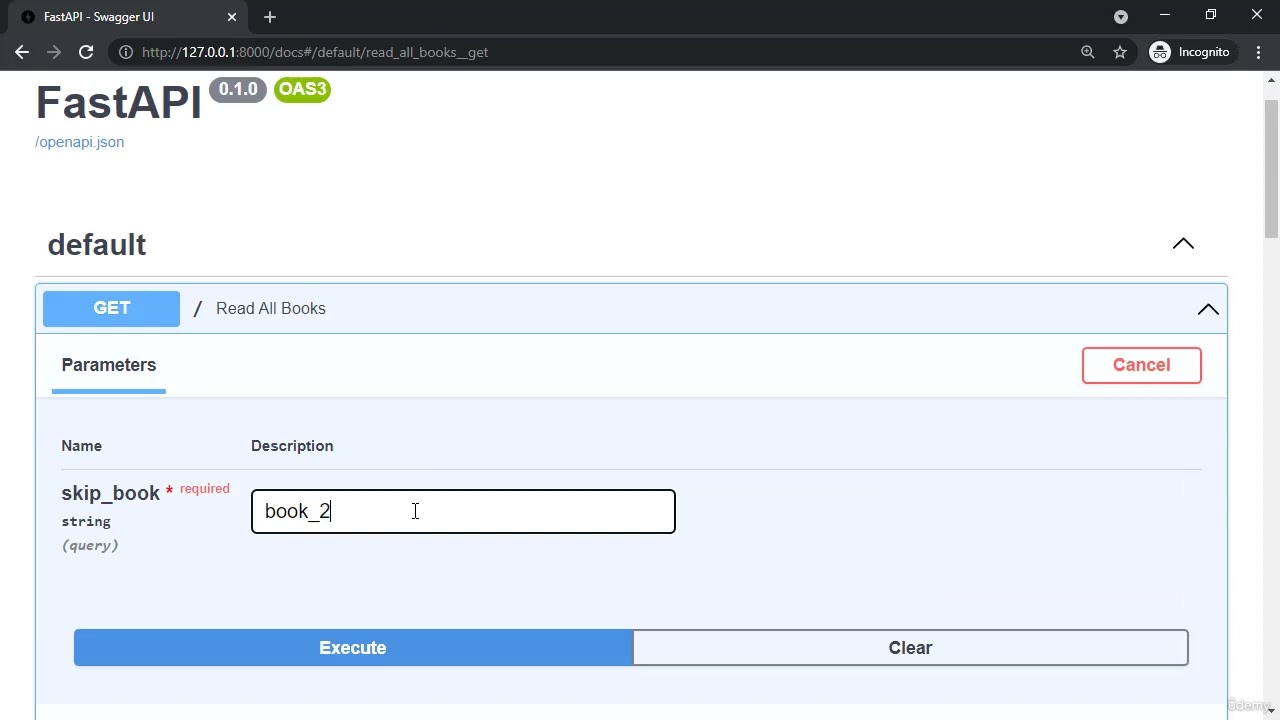Open the /openapi.json link
This screenshot has height=720, width=1280.
tap(80, 142)
